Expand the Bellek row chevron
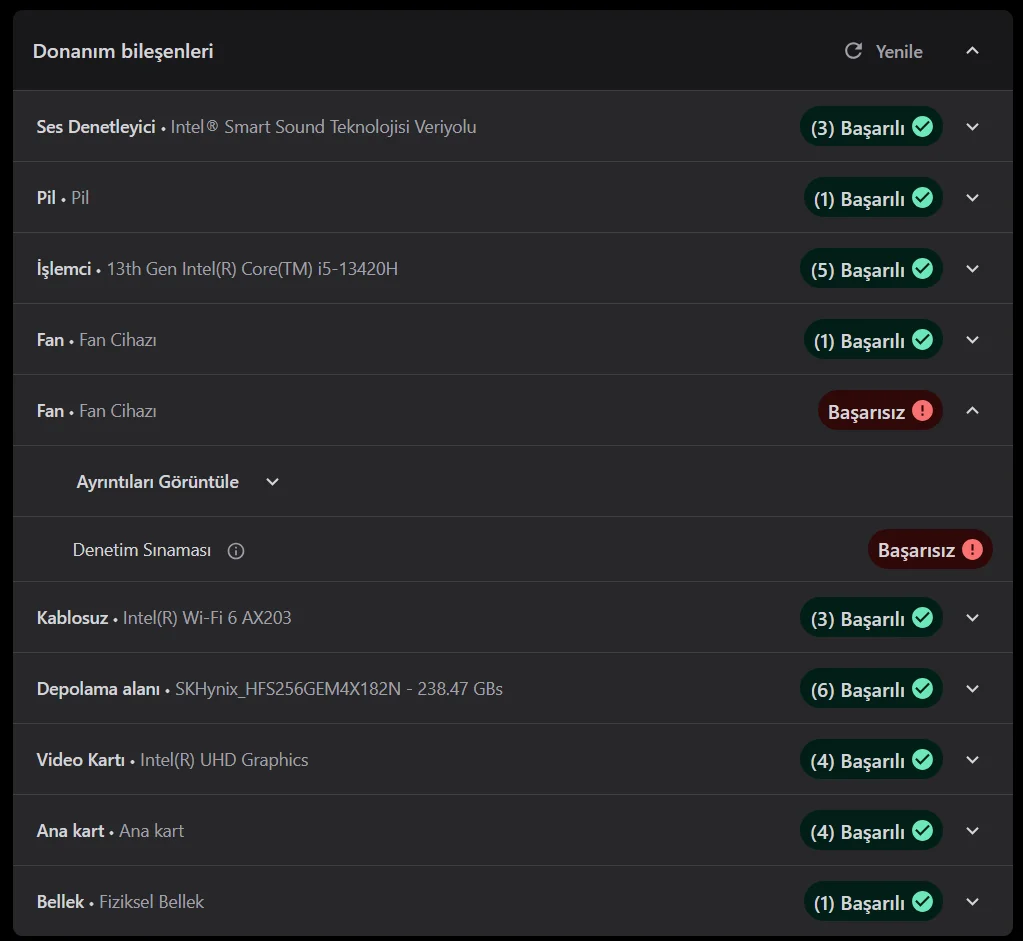 coord(972,902)
